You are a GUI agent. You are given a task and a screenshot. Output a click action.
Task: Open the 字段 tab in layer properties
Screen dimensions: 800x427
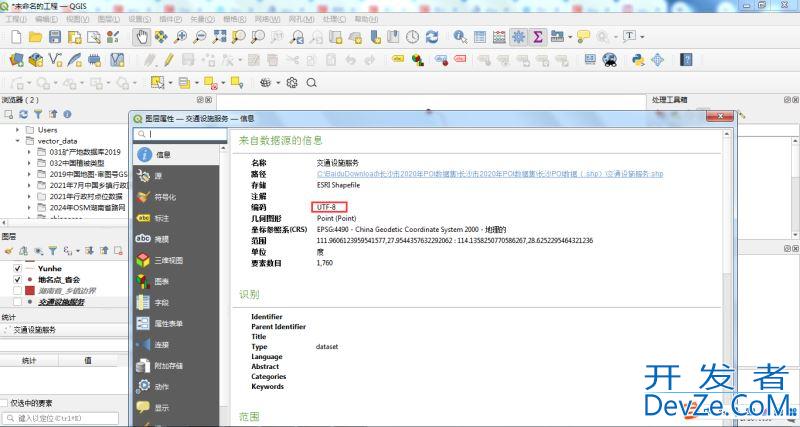coord(177,303)
